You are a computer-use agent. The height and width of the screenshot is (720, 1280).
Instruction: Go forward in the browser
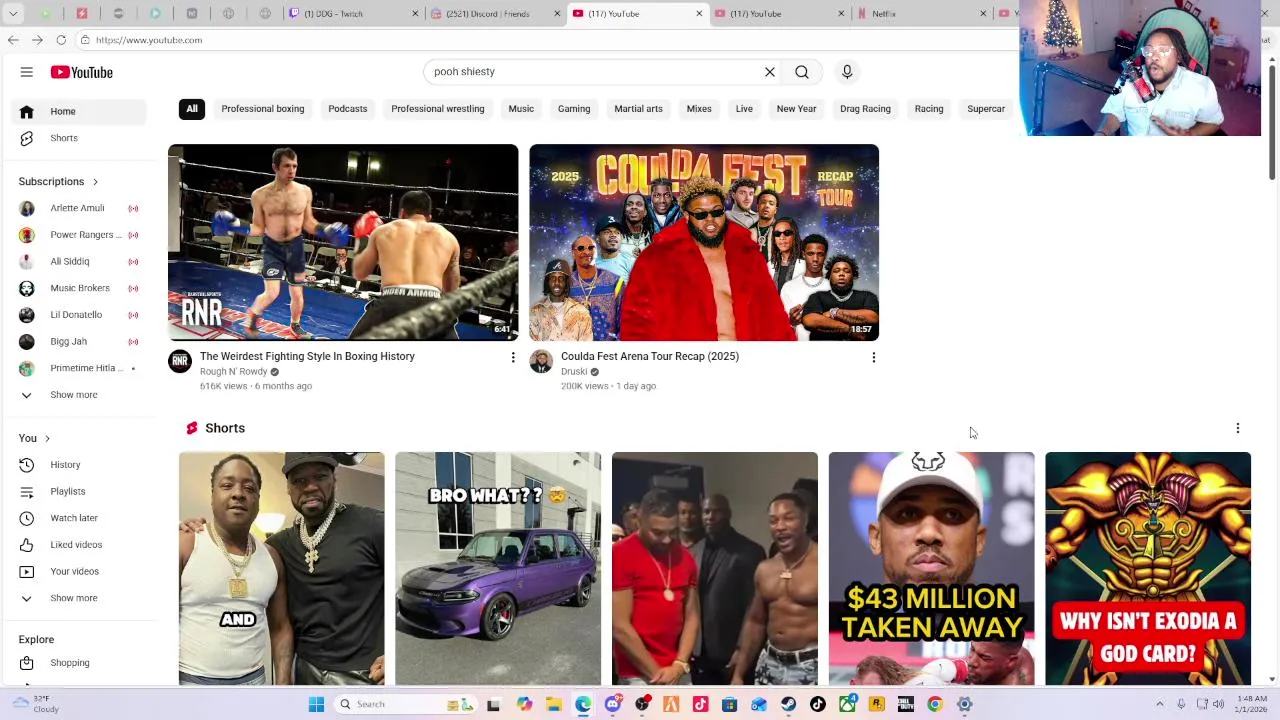37,40
